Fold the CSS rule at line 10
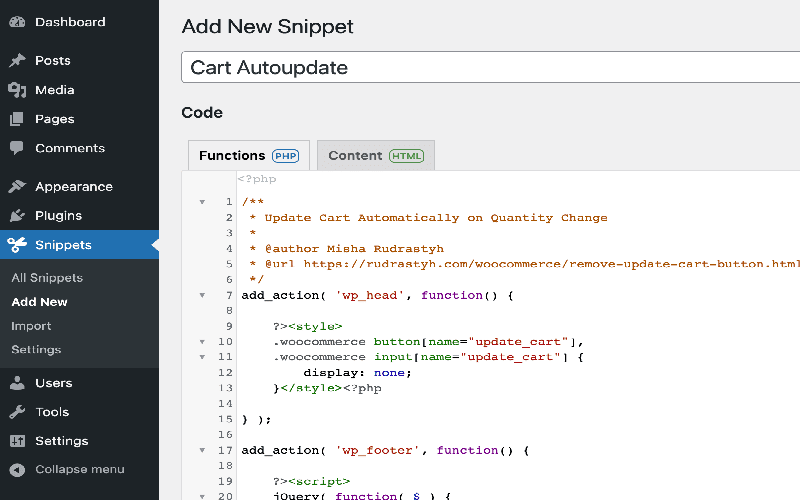Viewport: 800px width, 500px height. pyautogui.click(x=202, y=342)
